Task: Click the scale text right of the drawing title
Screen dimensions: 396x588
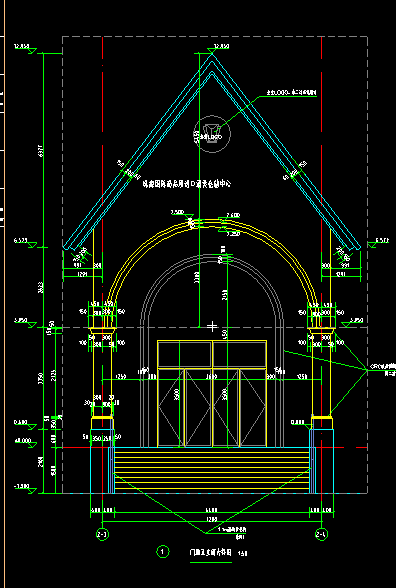Action: click(x=243, y=553)
